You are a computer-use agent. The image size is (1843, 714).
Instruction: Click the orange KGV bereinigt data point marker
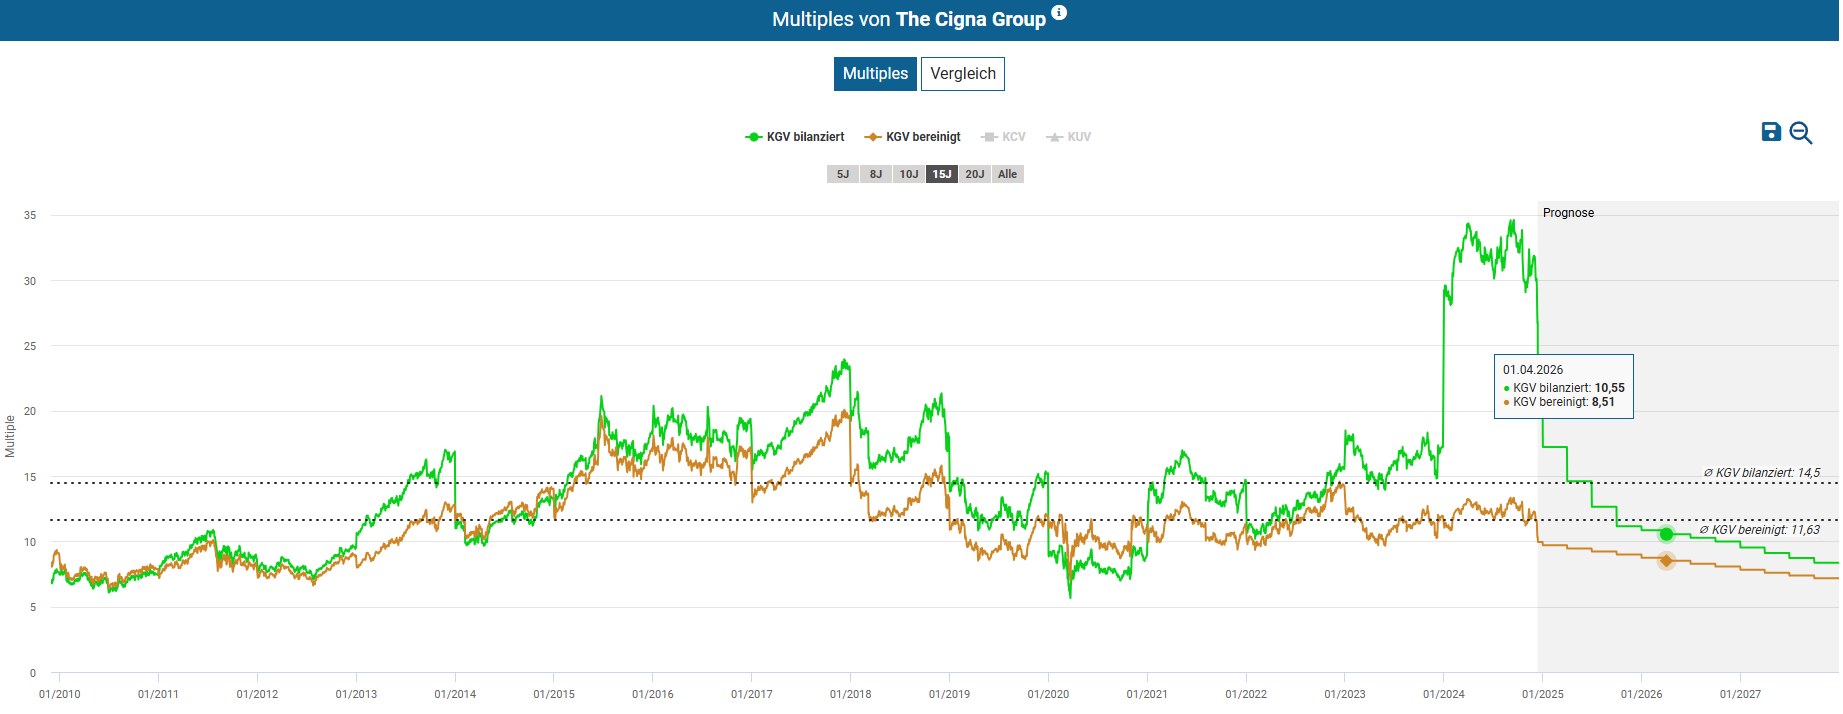(1666, 561)
